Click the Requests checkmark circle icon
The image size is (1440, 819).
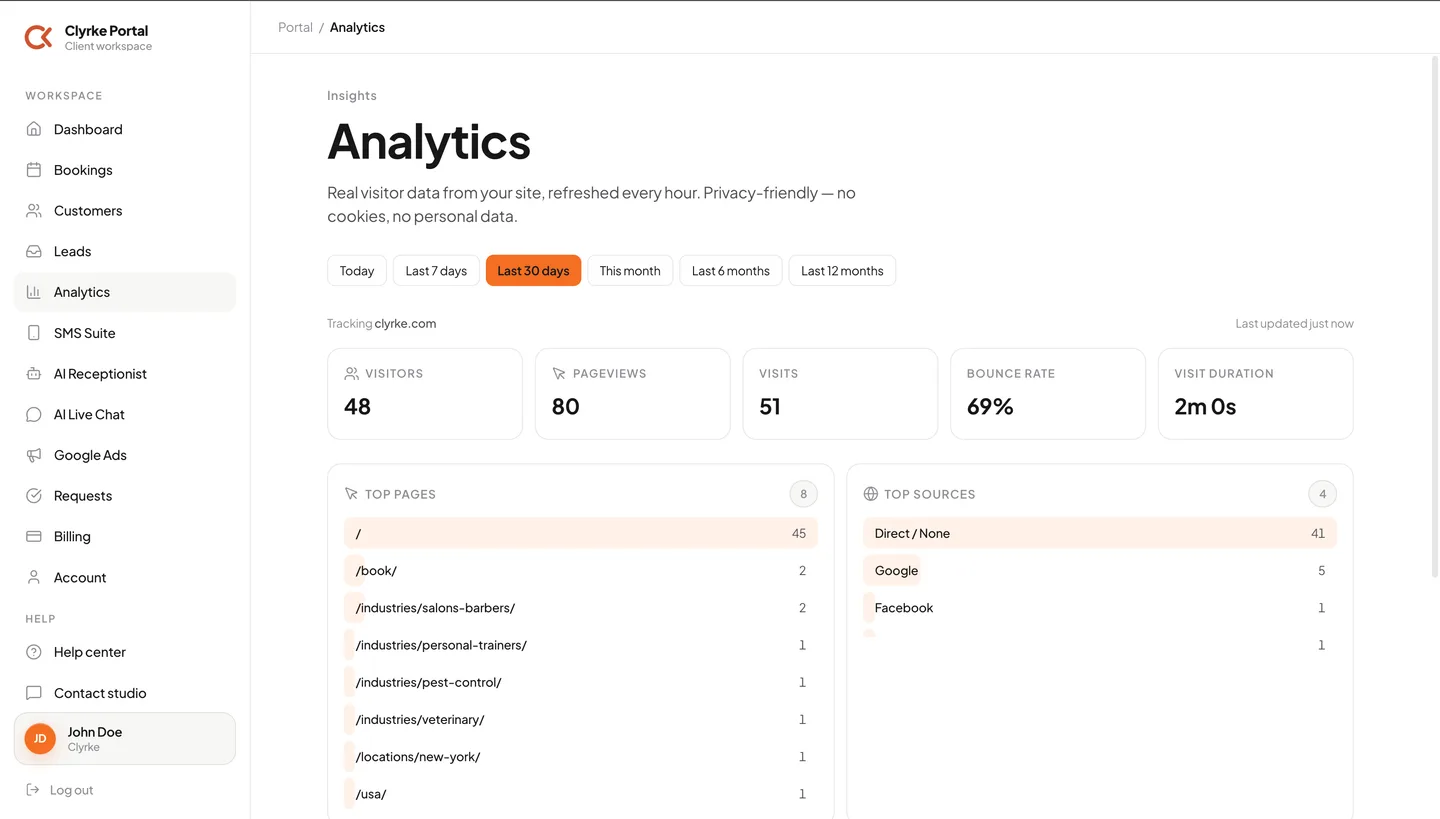pos(34,496)
